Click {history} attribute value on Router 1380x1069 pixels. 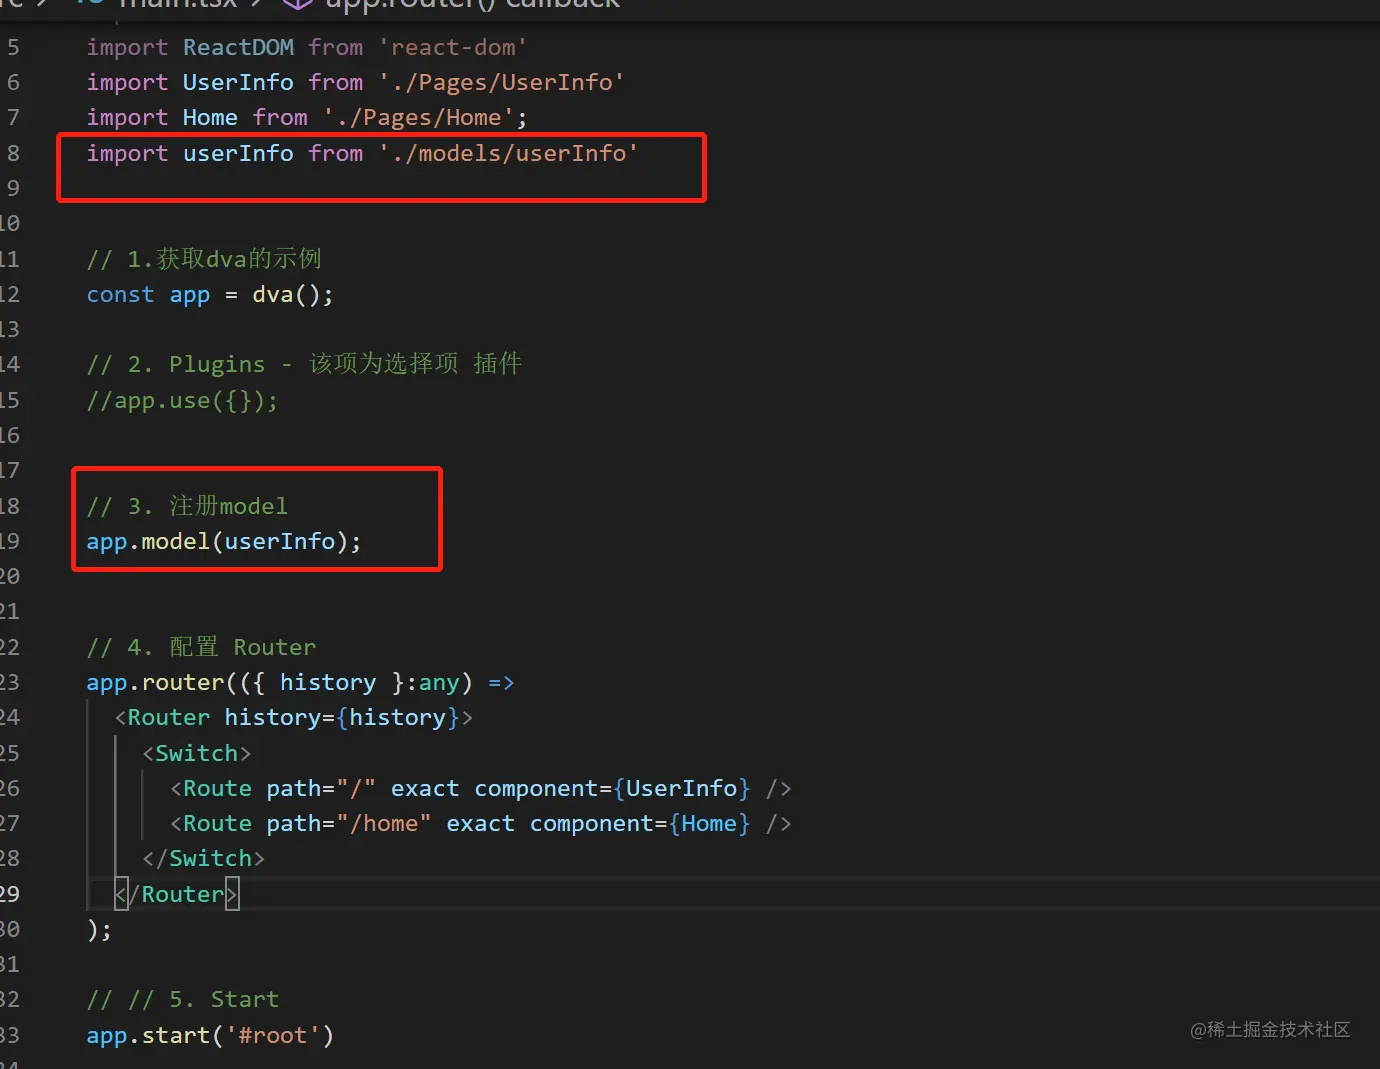click(398, 718)
